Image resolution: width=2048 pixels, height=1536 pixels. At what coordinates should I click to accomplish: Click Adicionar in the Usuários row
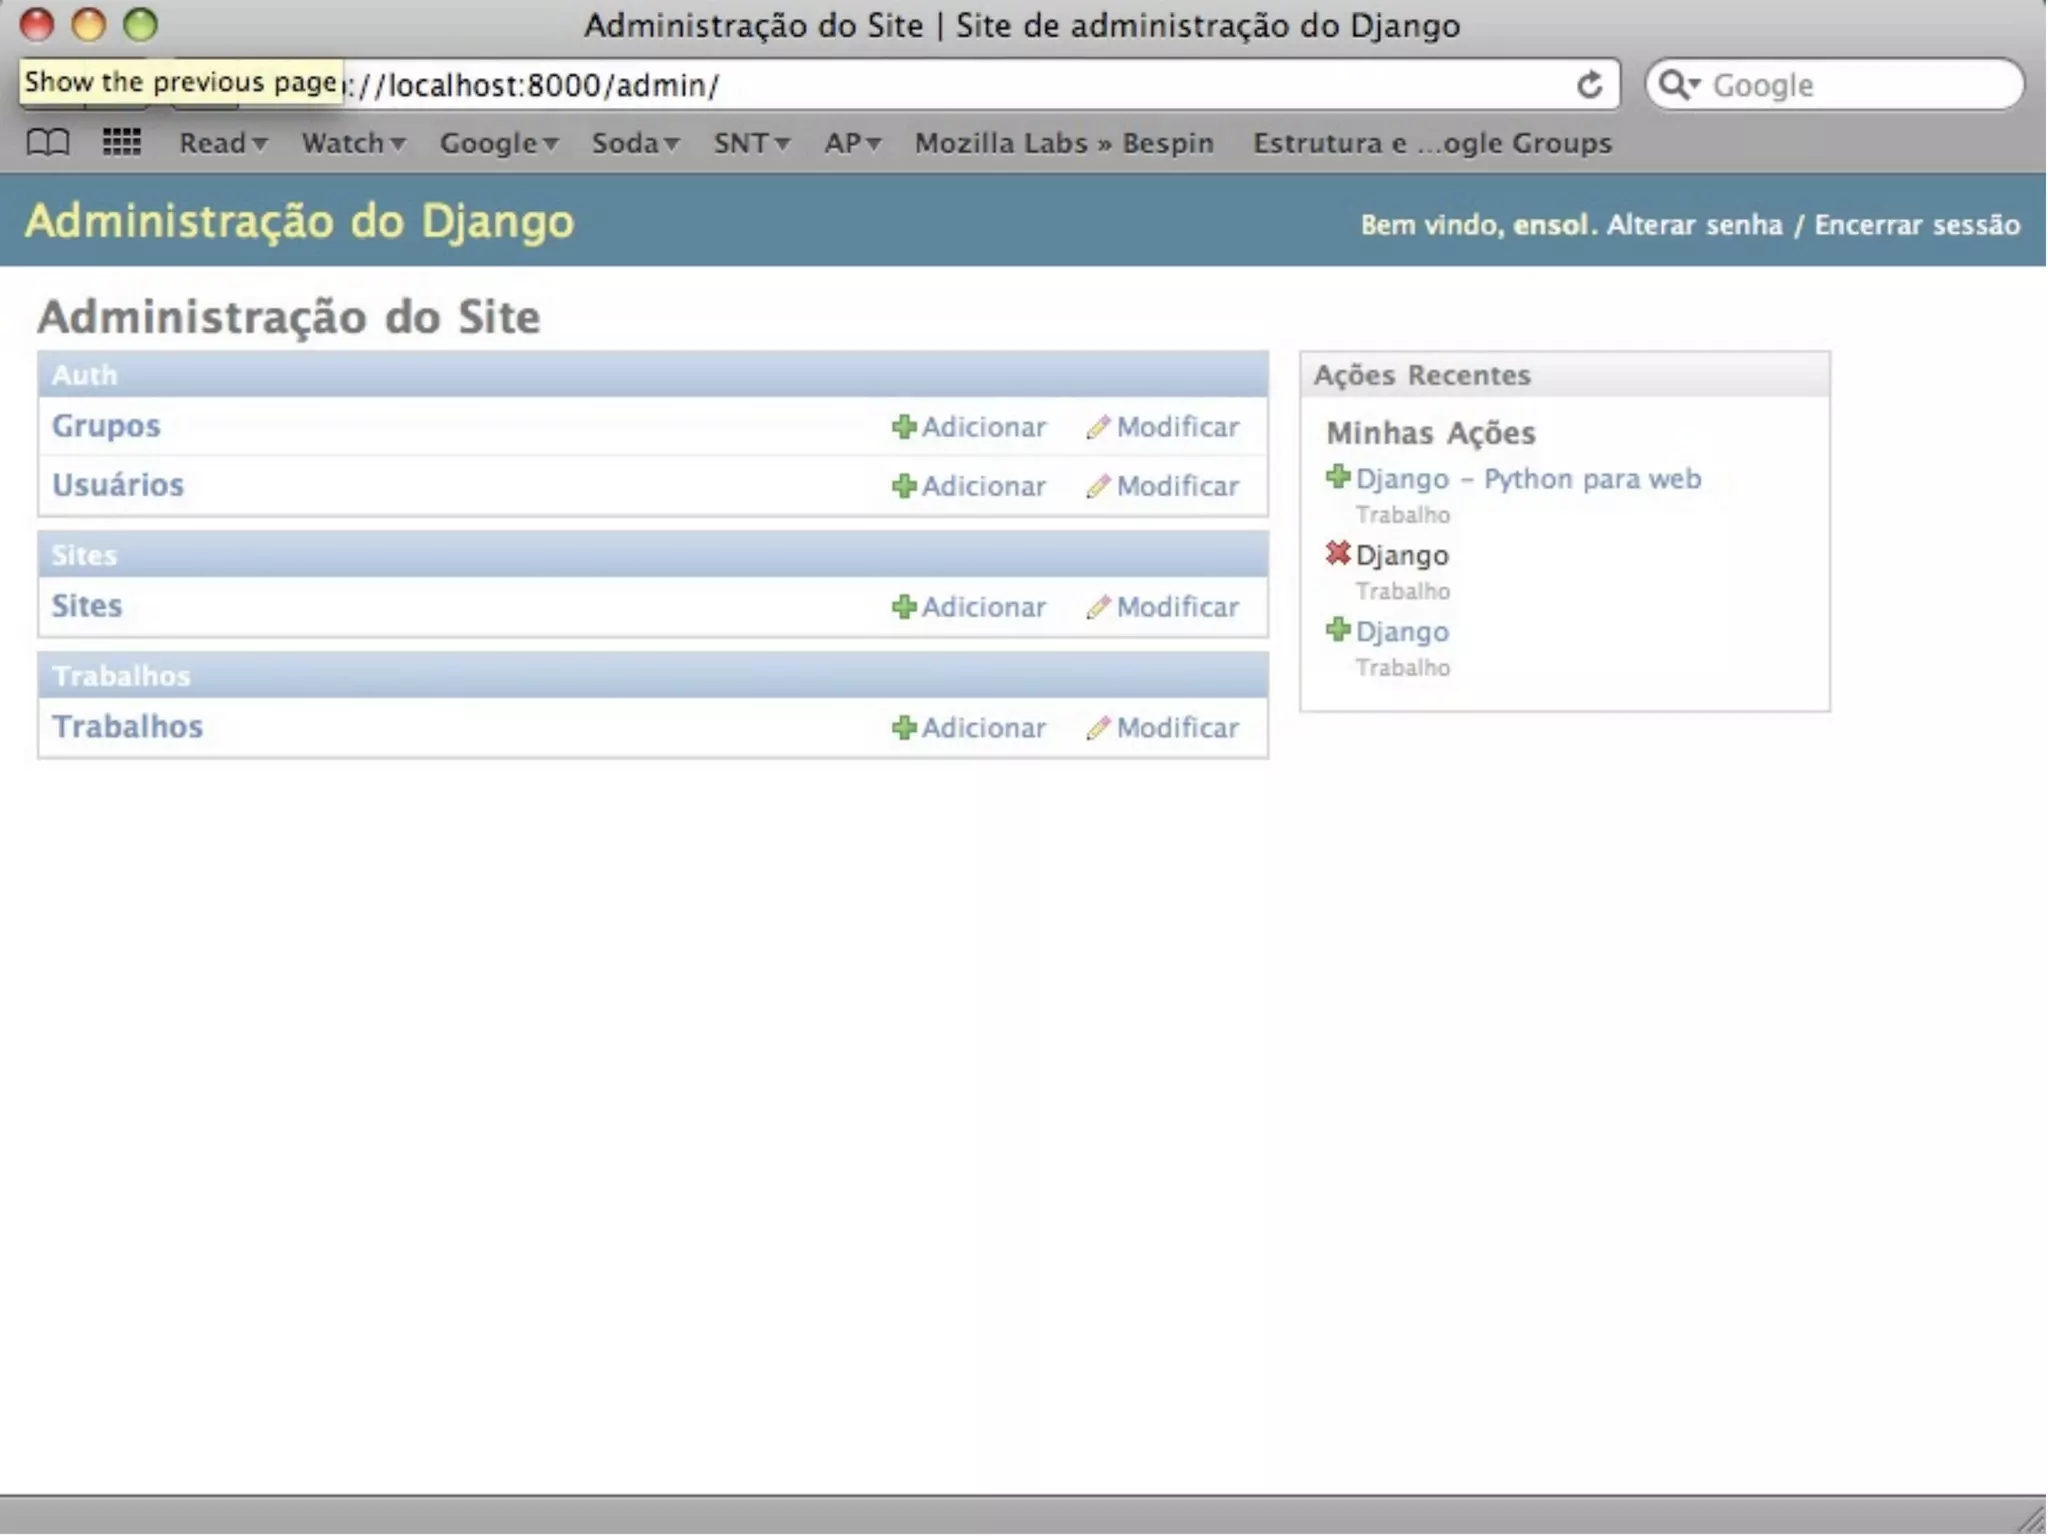coord(983,486)
